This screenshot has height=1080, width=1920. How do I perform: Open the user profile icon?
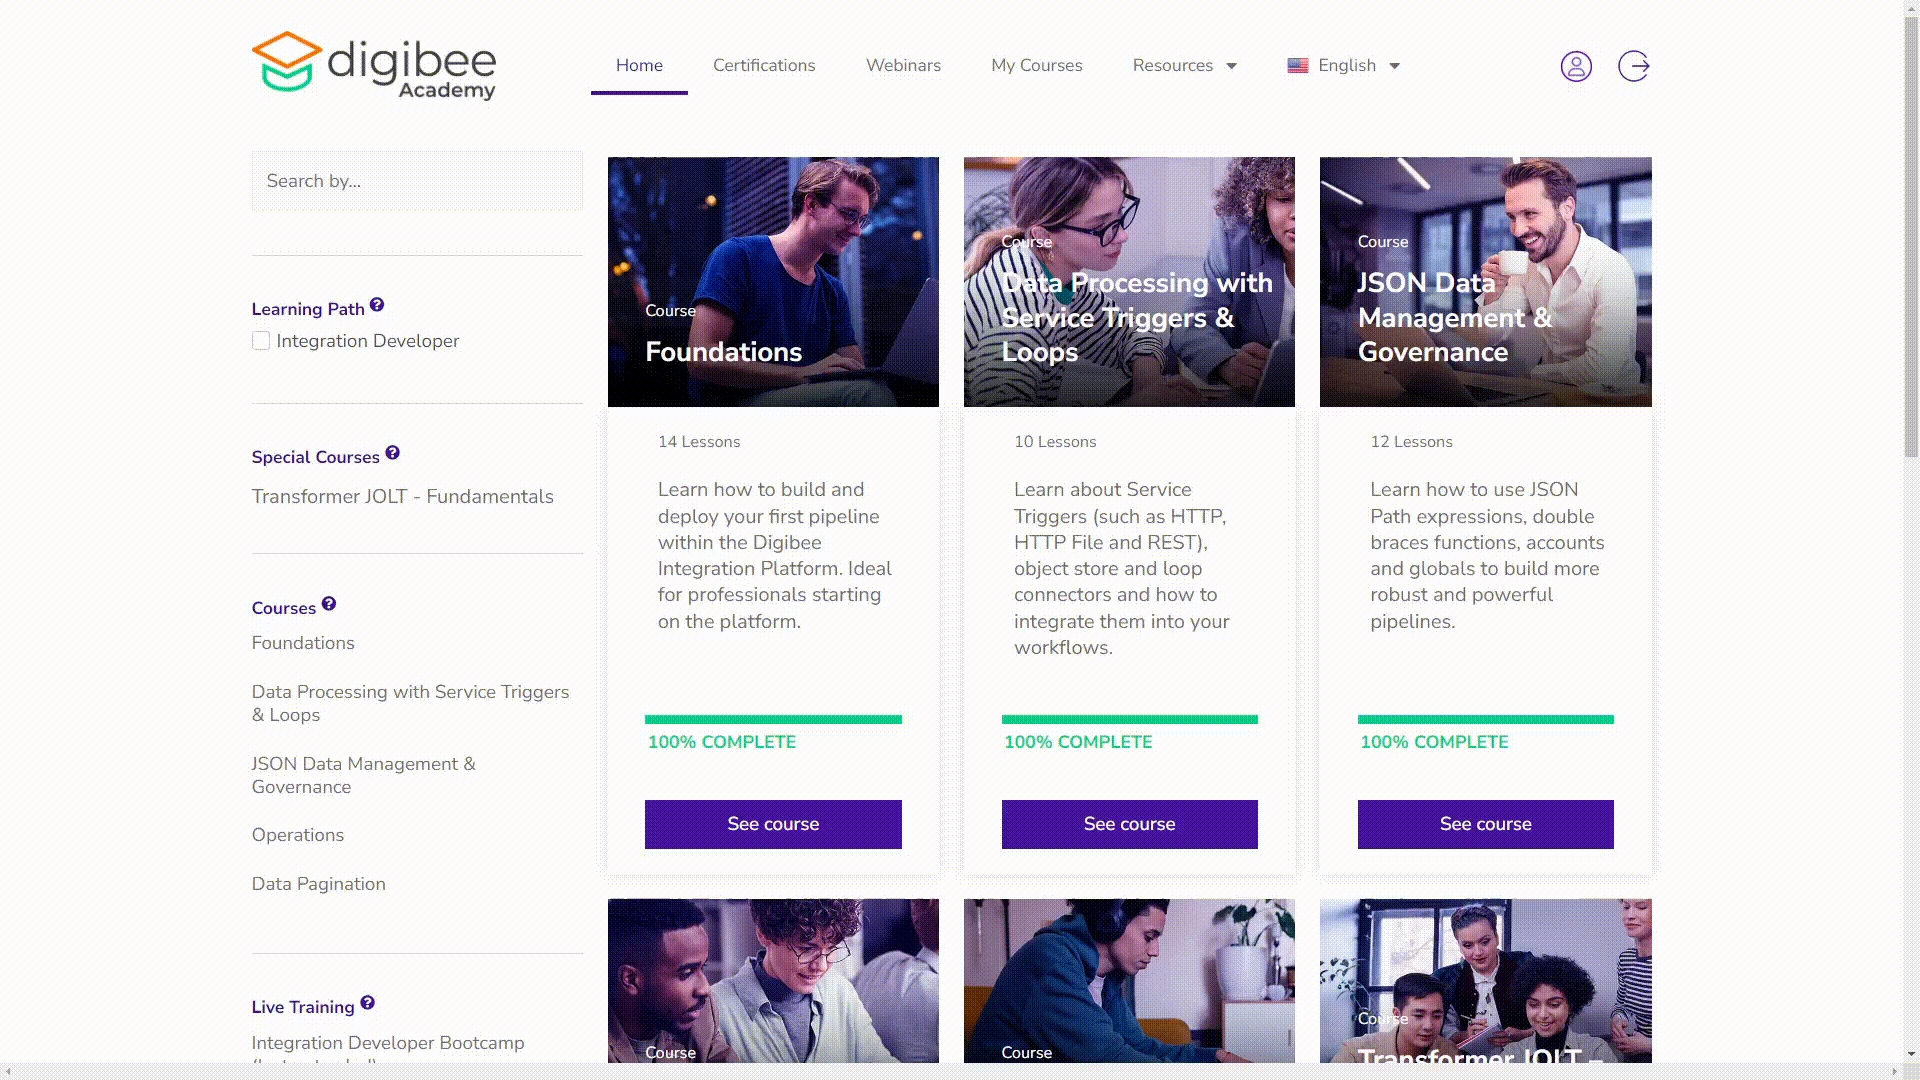point(1576,66)
